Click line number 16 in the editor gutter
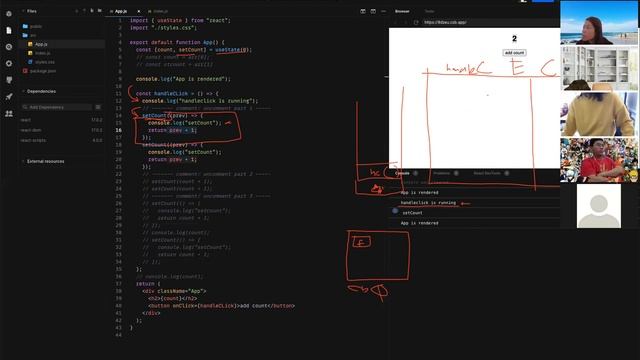 (118, 130)
